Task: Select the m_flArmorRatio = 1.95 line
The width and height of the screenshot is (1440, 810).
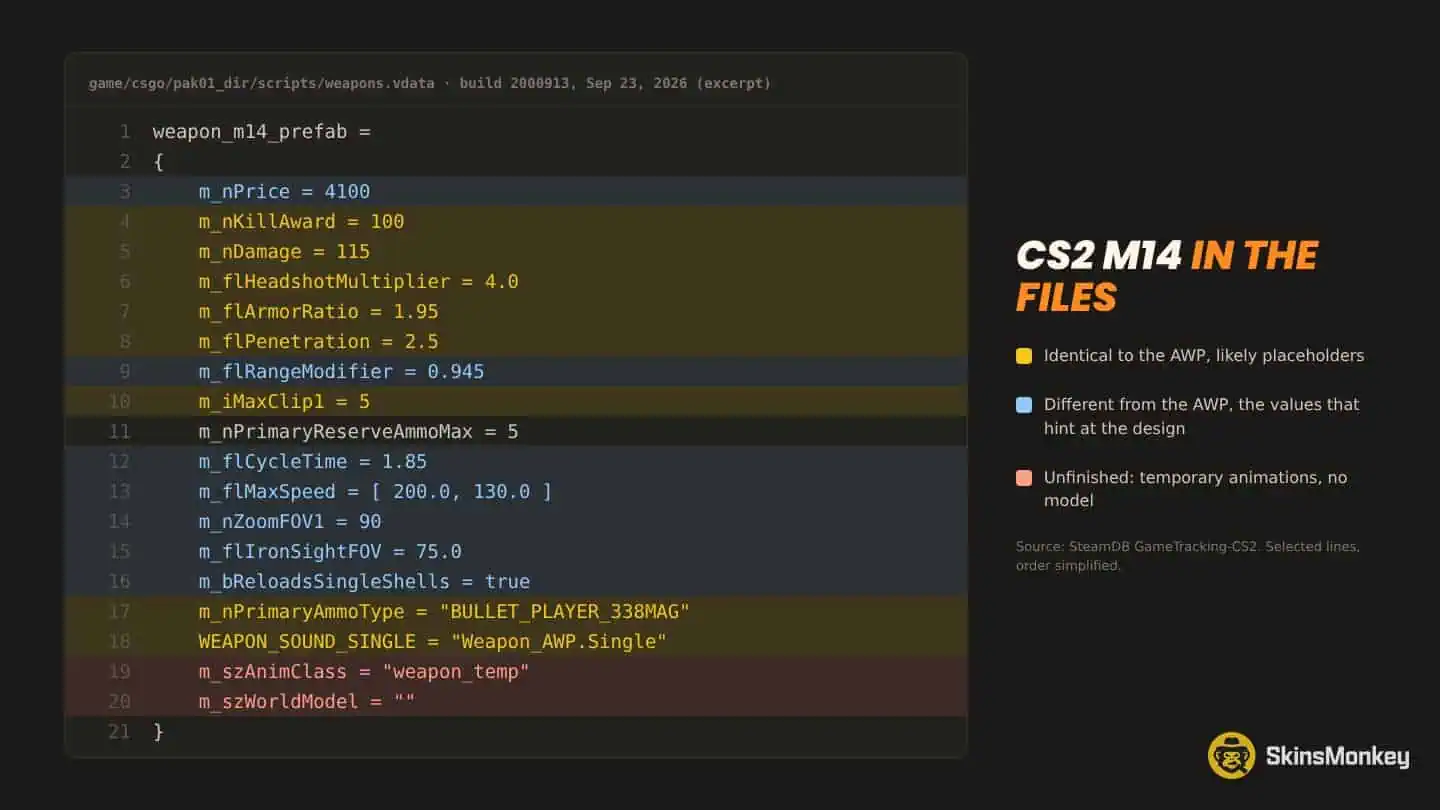Action: (x=516, y=312)
